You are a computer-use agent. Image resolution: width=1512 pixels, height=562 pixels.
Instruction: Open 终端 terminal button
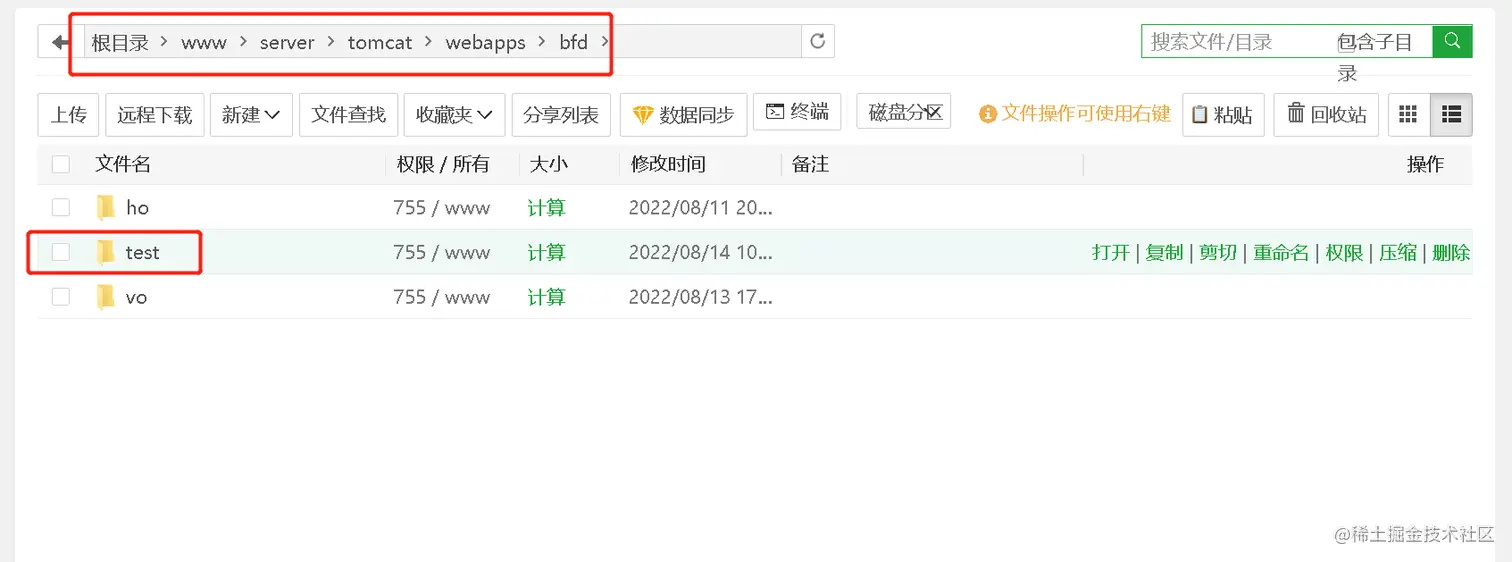pyautogui.click(x=797, y=112)
